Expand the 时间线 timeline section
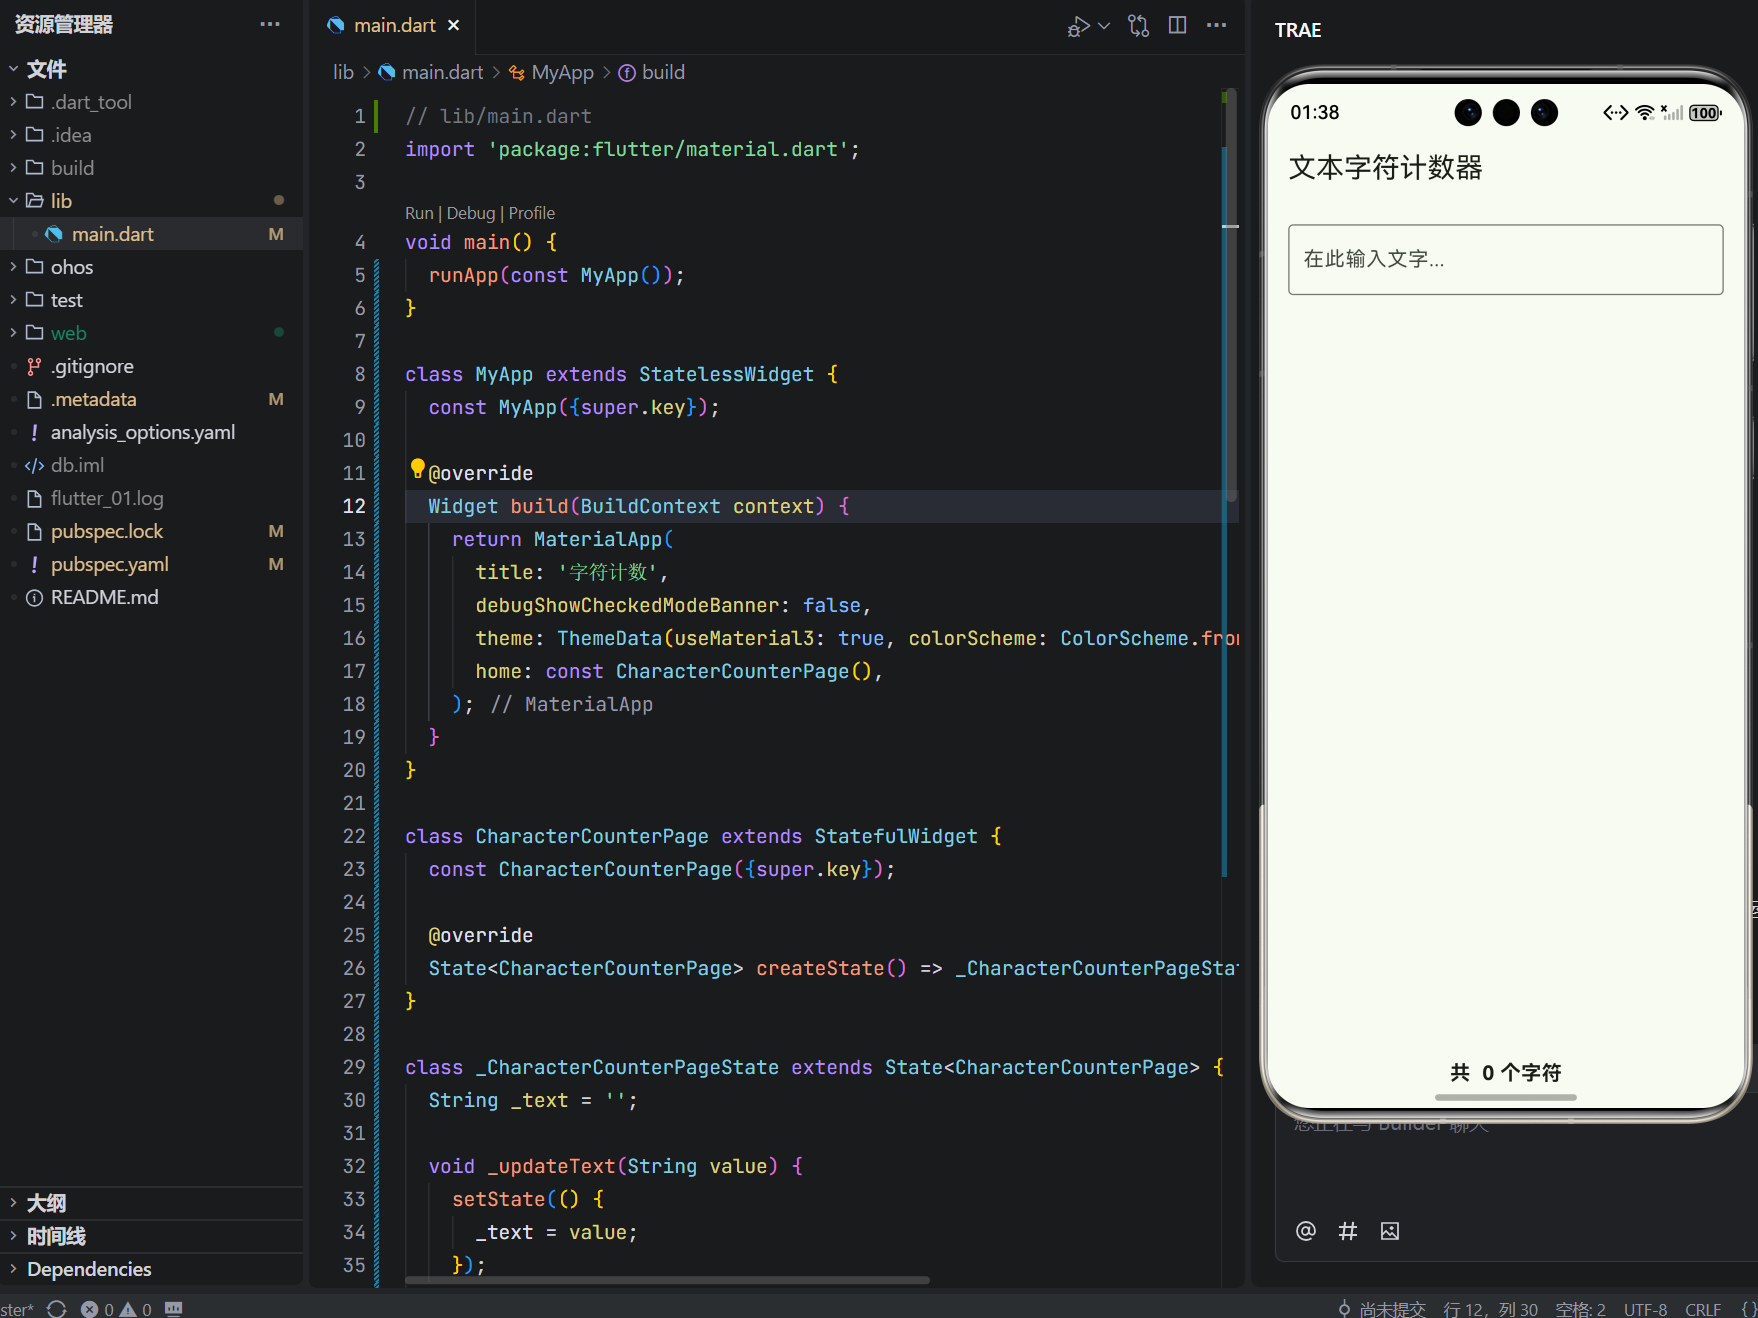 (151, 1236)
